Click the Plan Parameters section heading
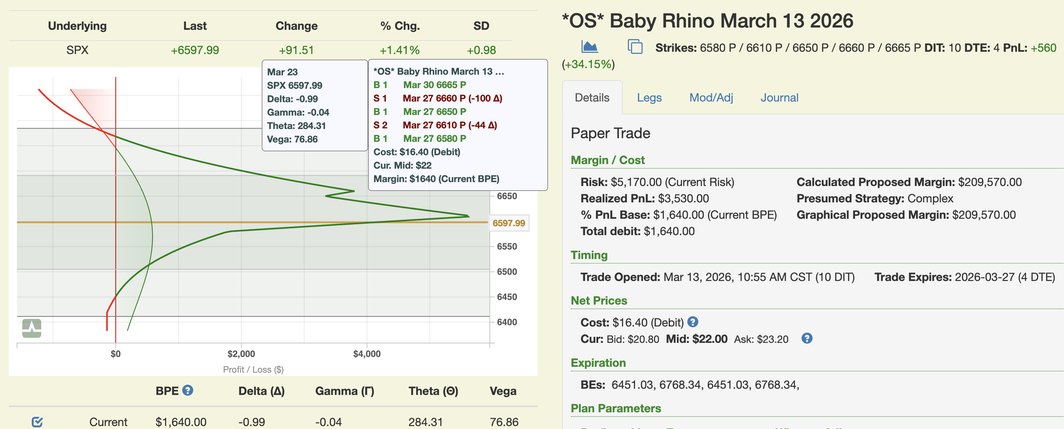1064x429 pixels. pyautogui.click(x=616, y=408)
